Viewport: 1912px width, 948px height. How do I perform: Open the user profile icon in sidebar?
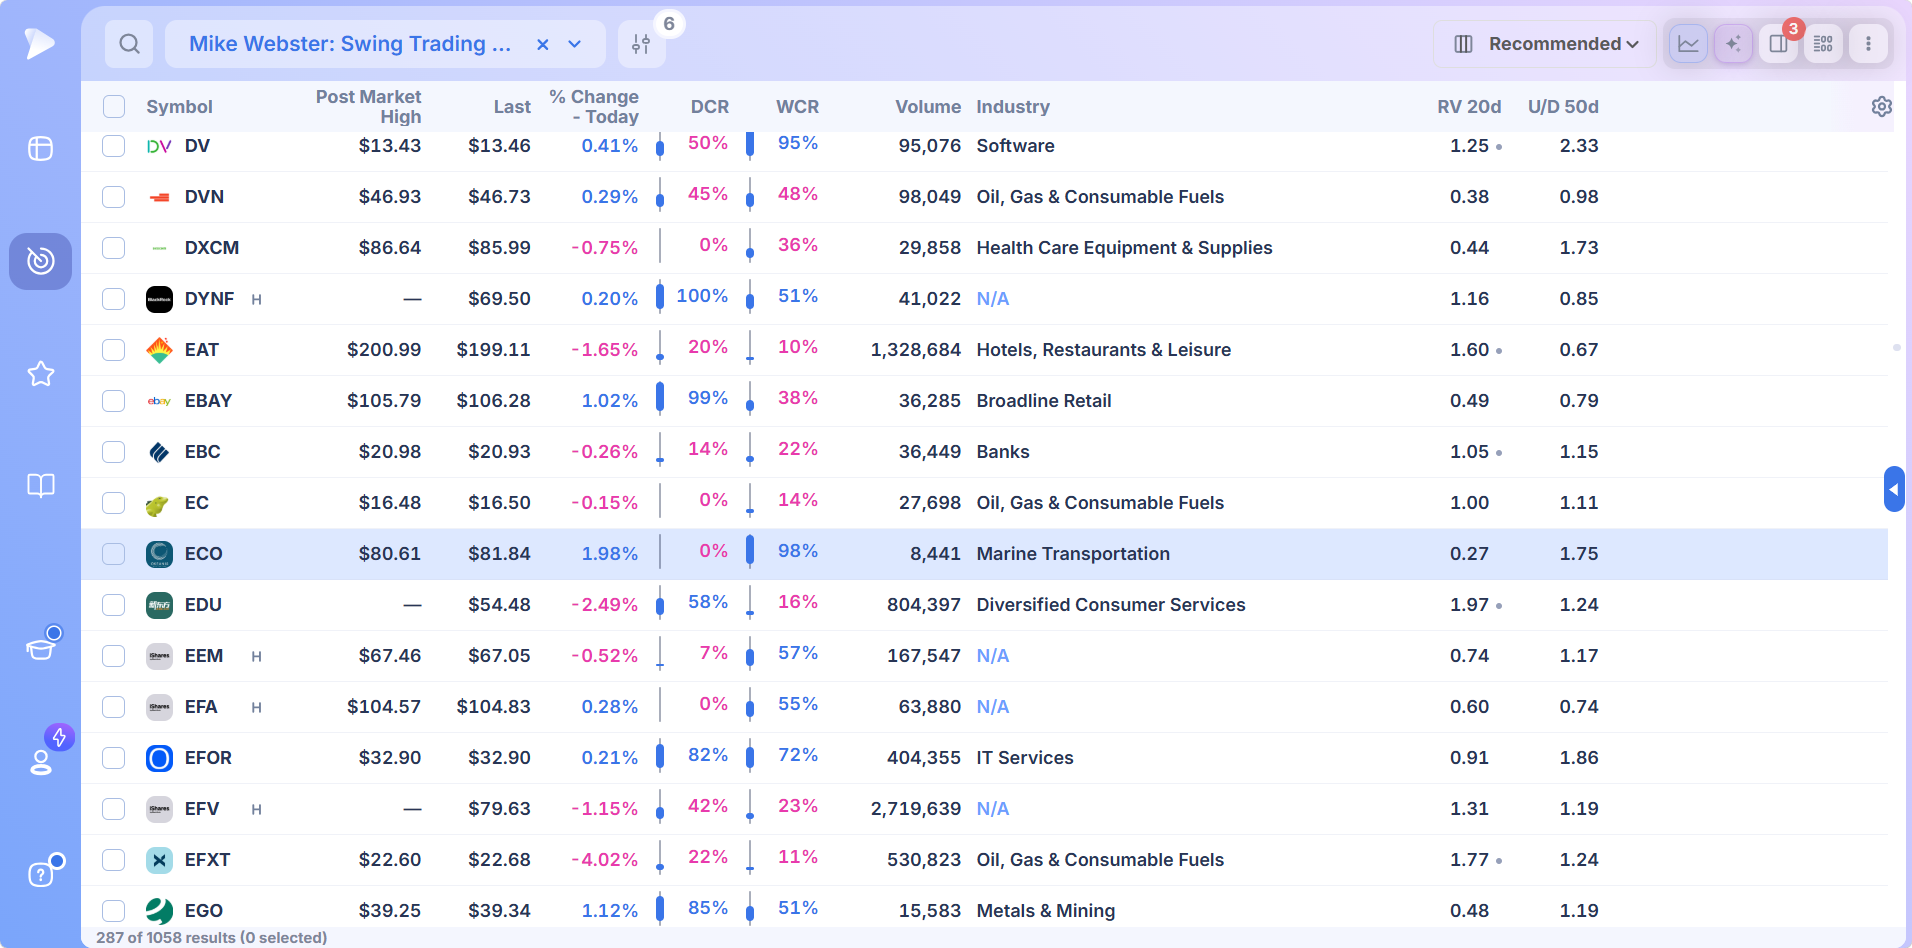41,762
